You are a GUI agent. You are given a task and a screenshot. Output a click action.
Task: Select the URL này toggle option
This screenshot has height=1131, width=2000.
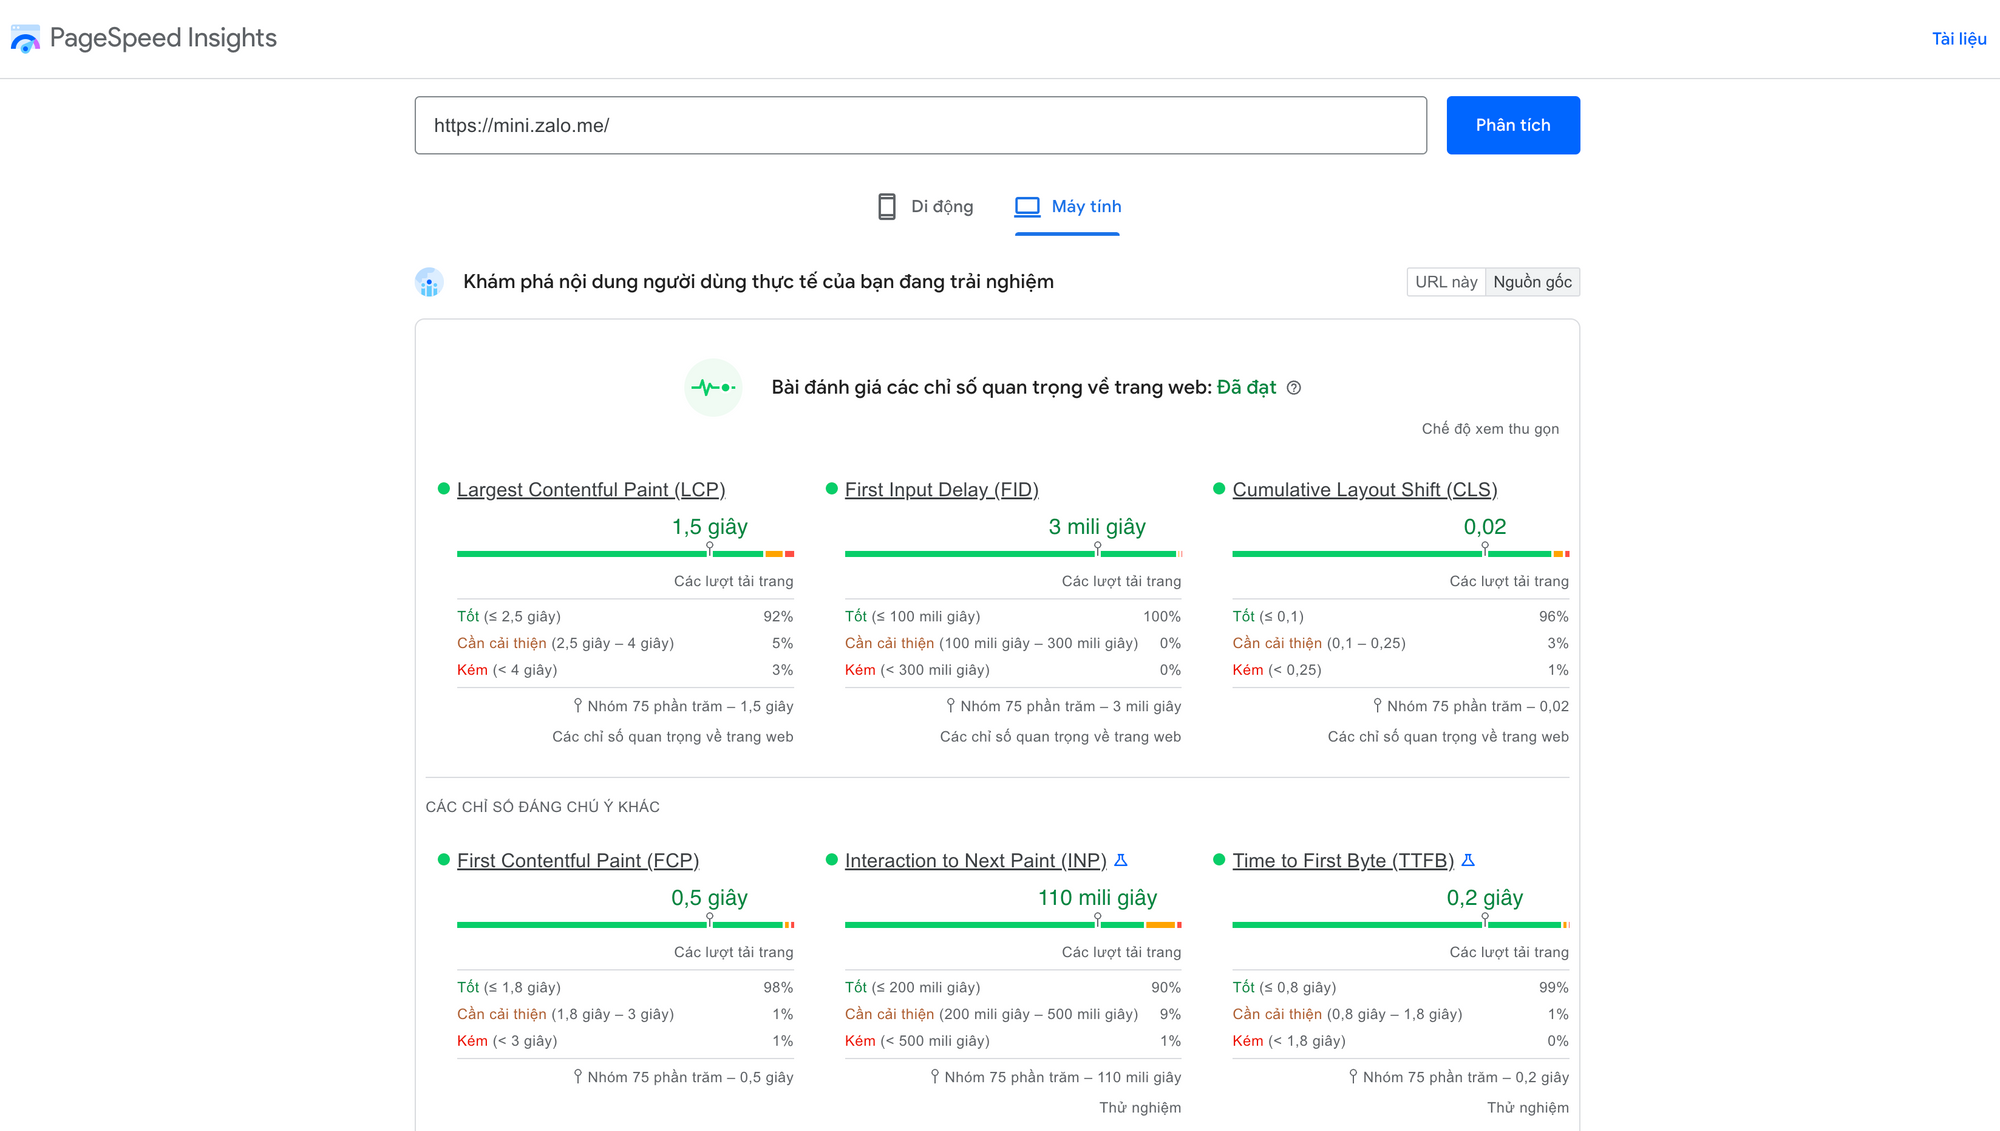pos(1446,282)
